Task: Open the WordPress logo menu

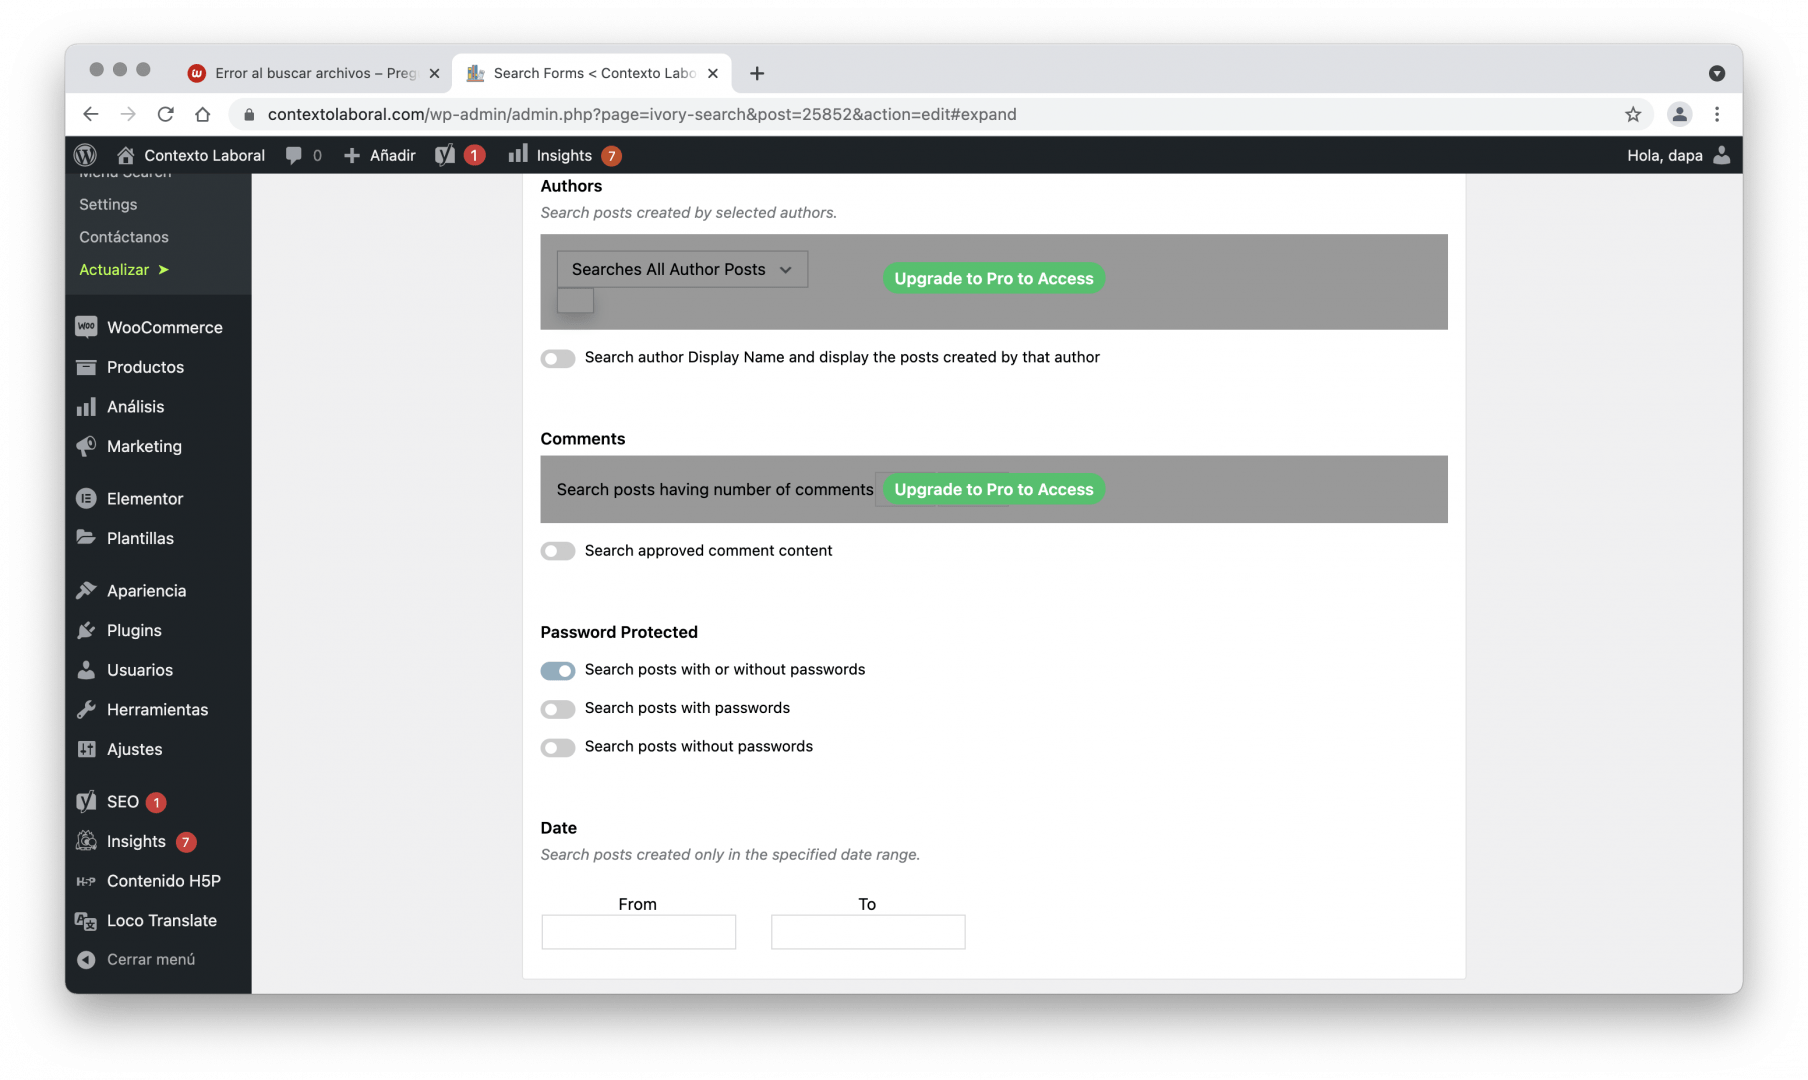Action: [86, 155]
